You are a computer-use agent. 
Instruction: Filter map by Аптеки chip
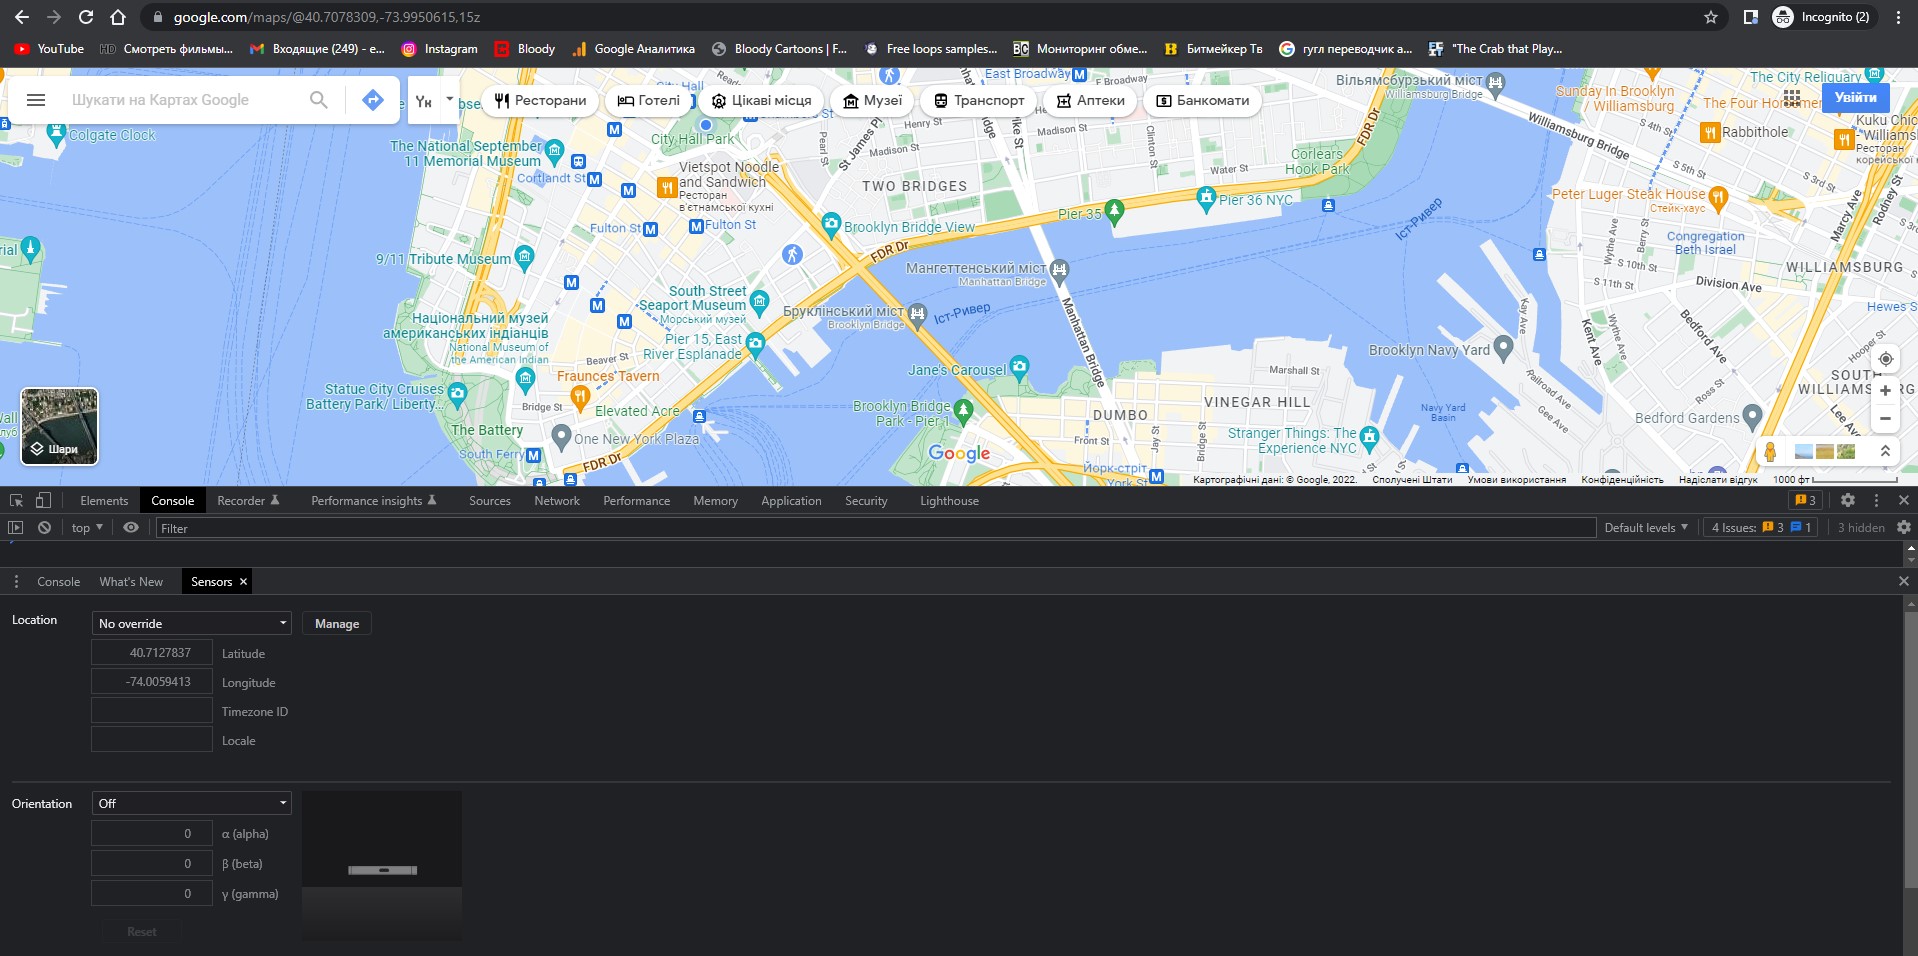pyautogui.click(x=1091, y=100)
